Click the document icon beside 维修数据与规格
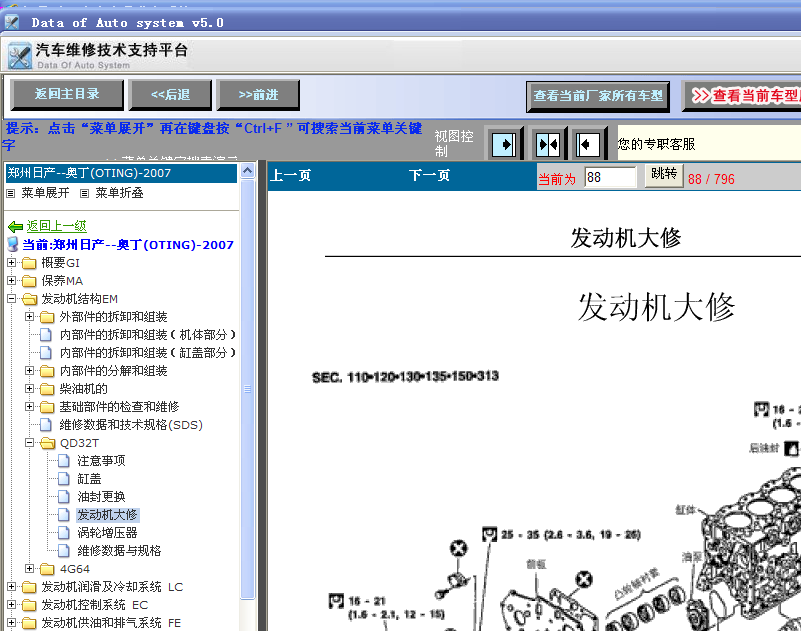 [x=64, y=551]
